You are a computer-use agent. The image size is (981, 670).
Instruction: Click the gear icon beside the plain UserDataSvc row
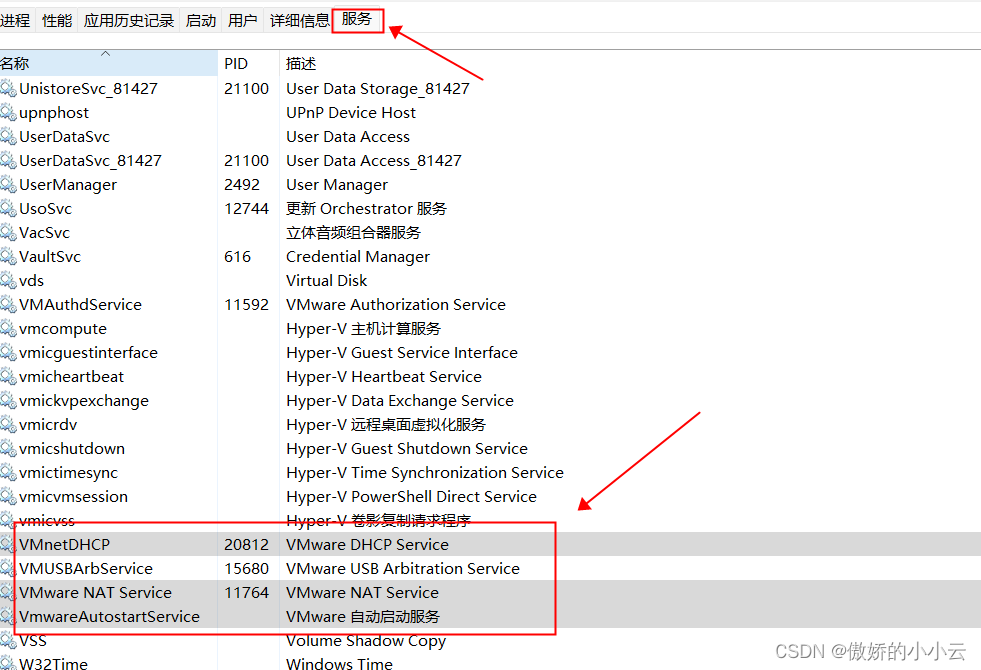[x=8, y=136]
